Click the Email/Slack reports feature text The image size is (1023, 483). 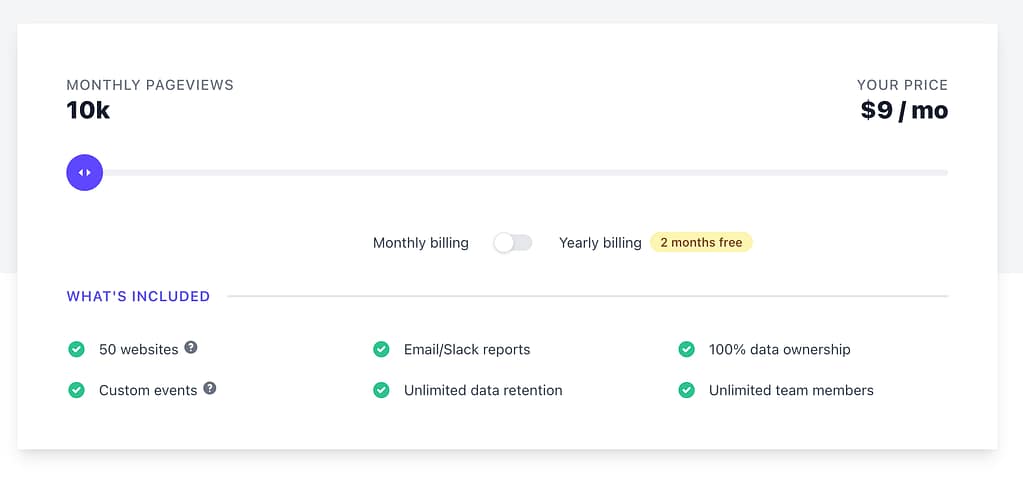467,350
